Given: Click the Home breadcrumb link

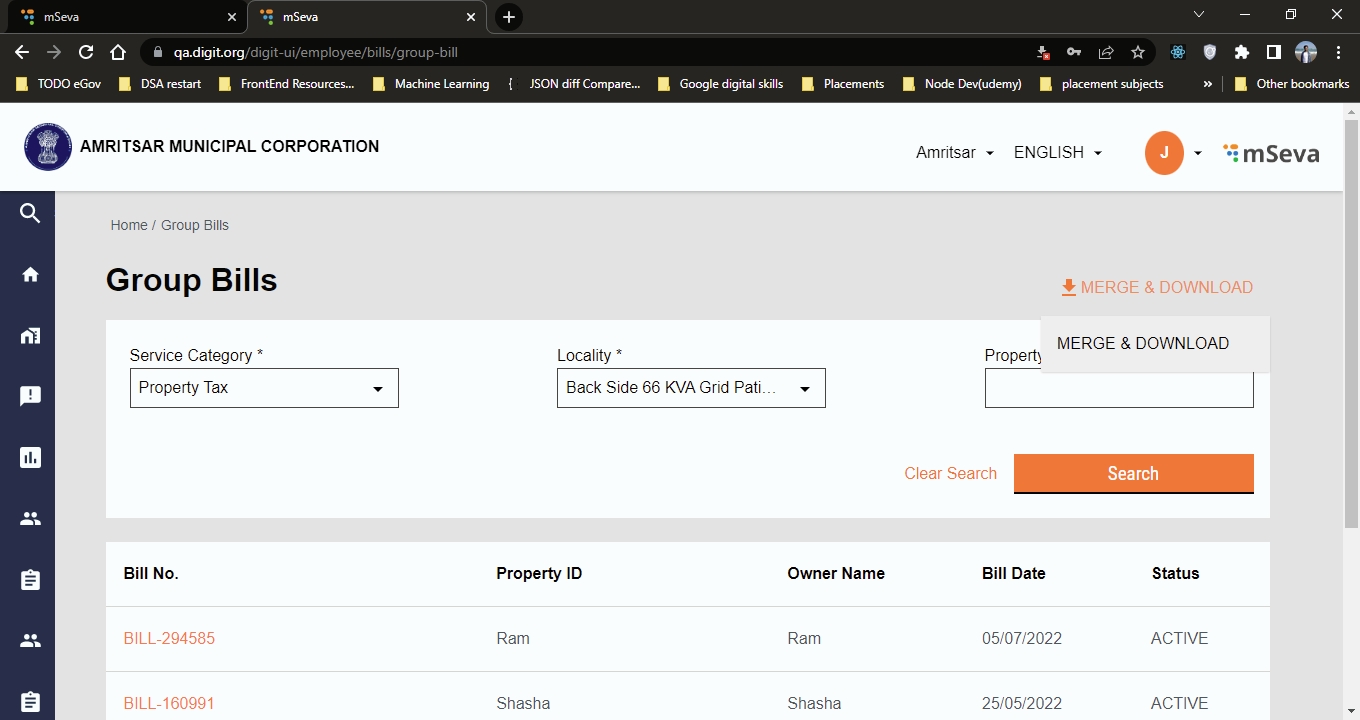Looking at the screenshot, I should [x=129, y=226].
